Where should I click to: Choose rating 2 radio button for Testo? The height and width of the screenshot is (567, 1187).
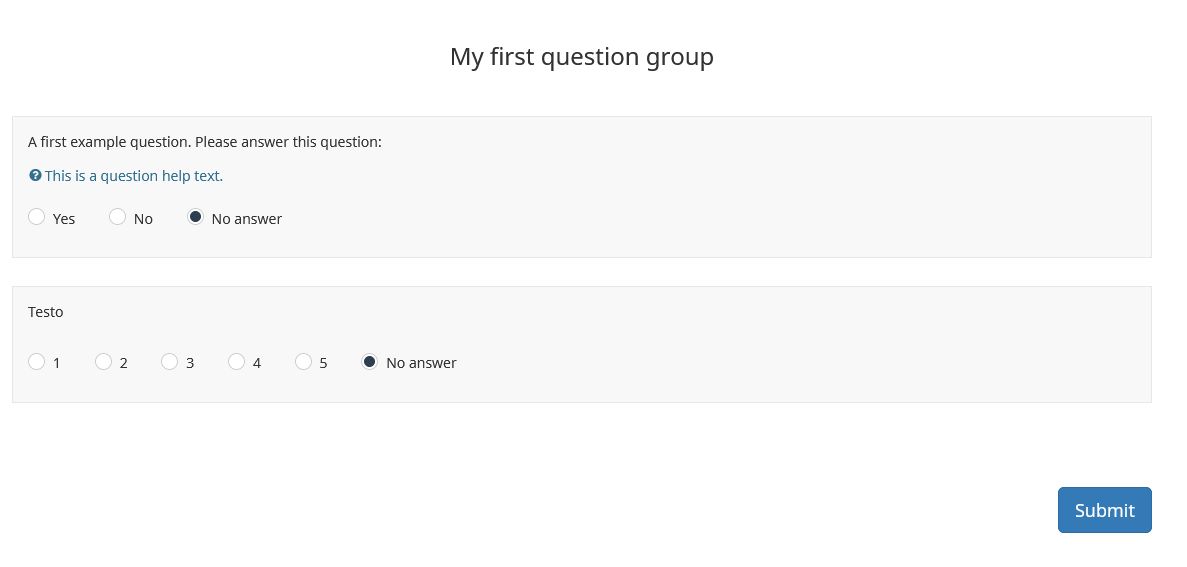click(103, 362)
